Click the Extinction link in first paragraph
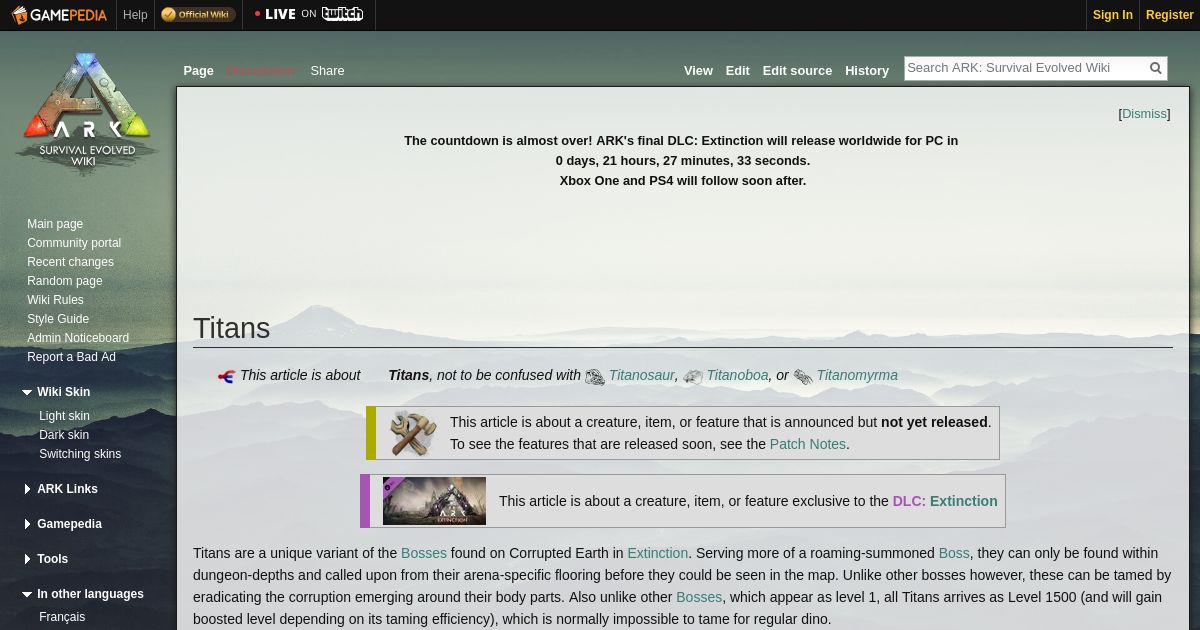This screenshot has width=1200, height=630. 658,553
